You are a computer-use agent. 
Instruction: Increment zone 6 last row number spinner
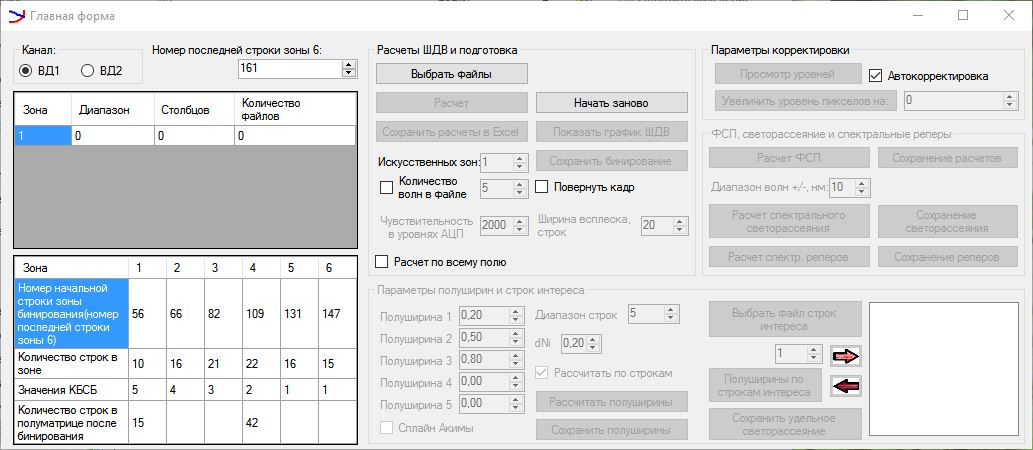tap(348, 65)
